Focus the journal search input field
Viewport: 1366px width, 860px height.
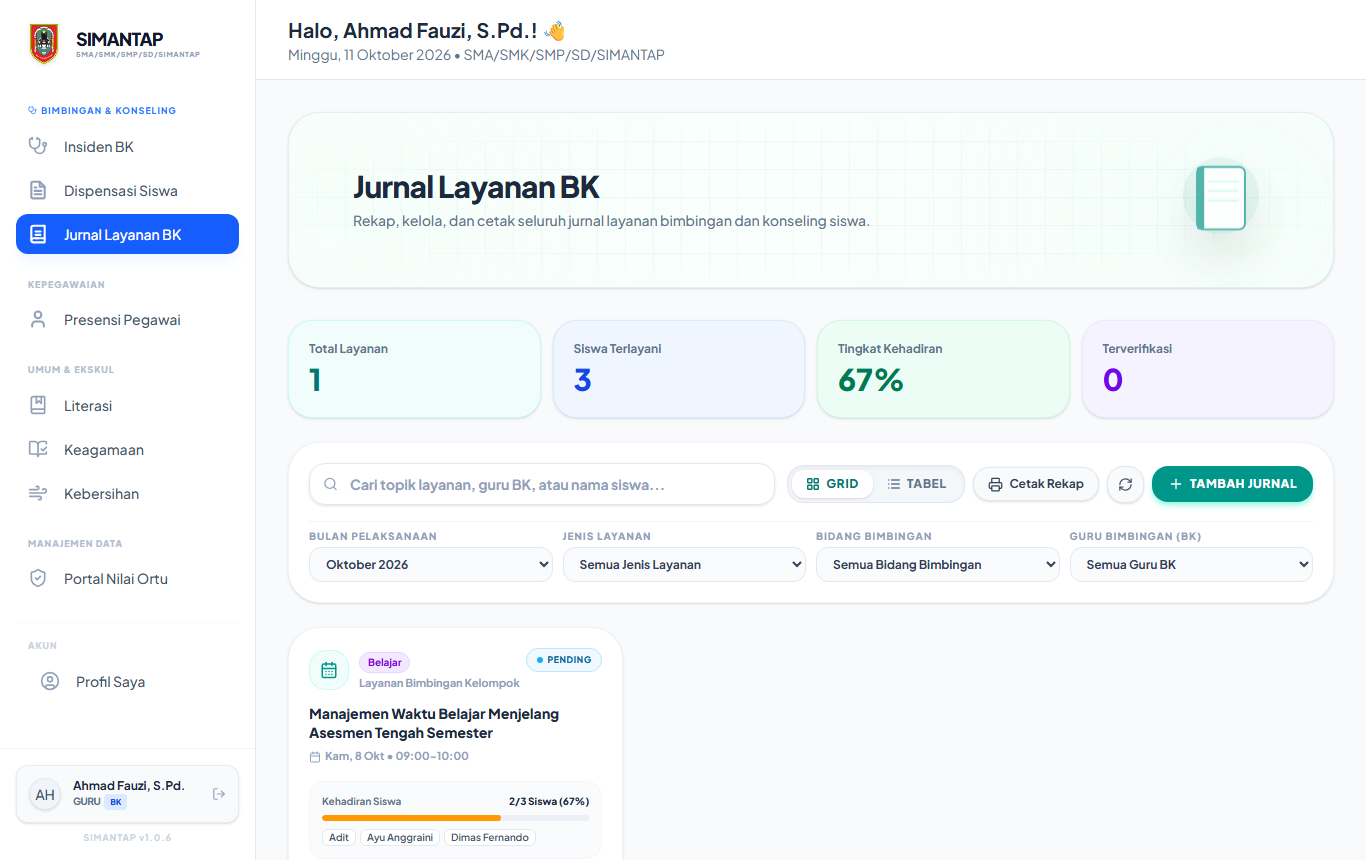coord(541,484)
